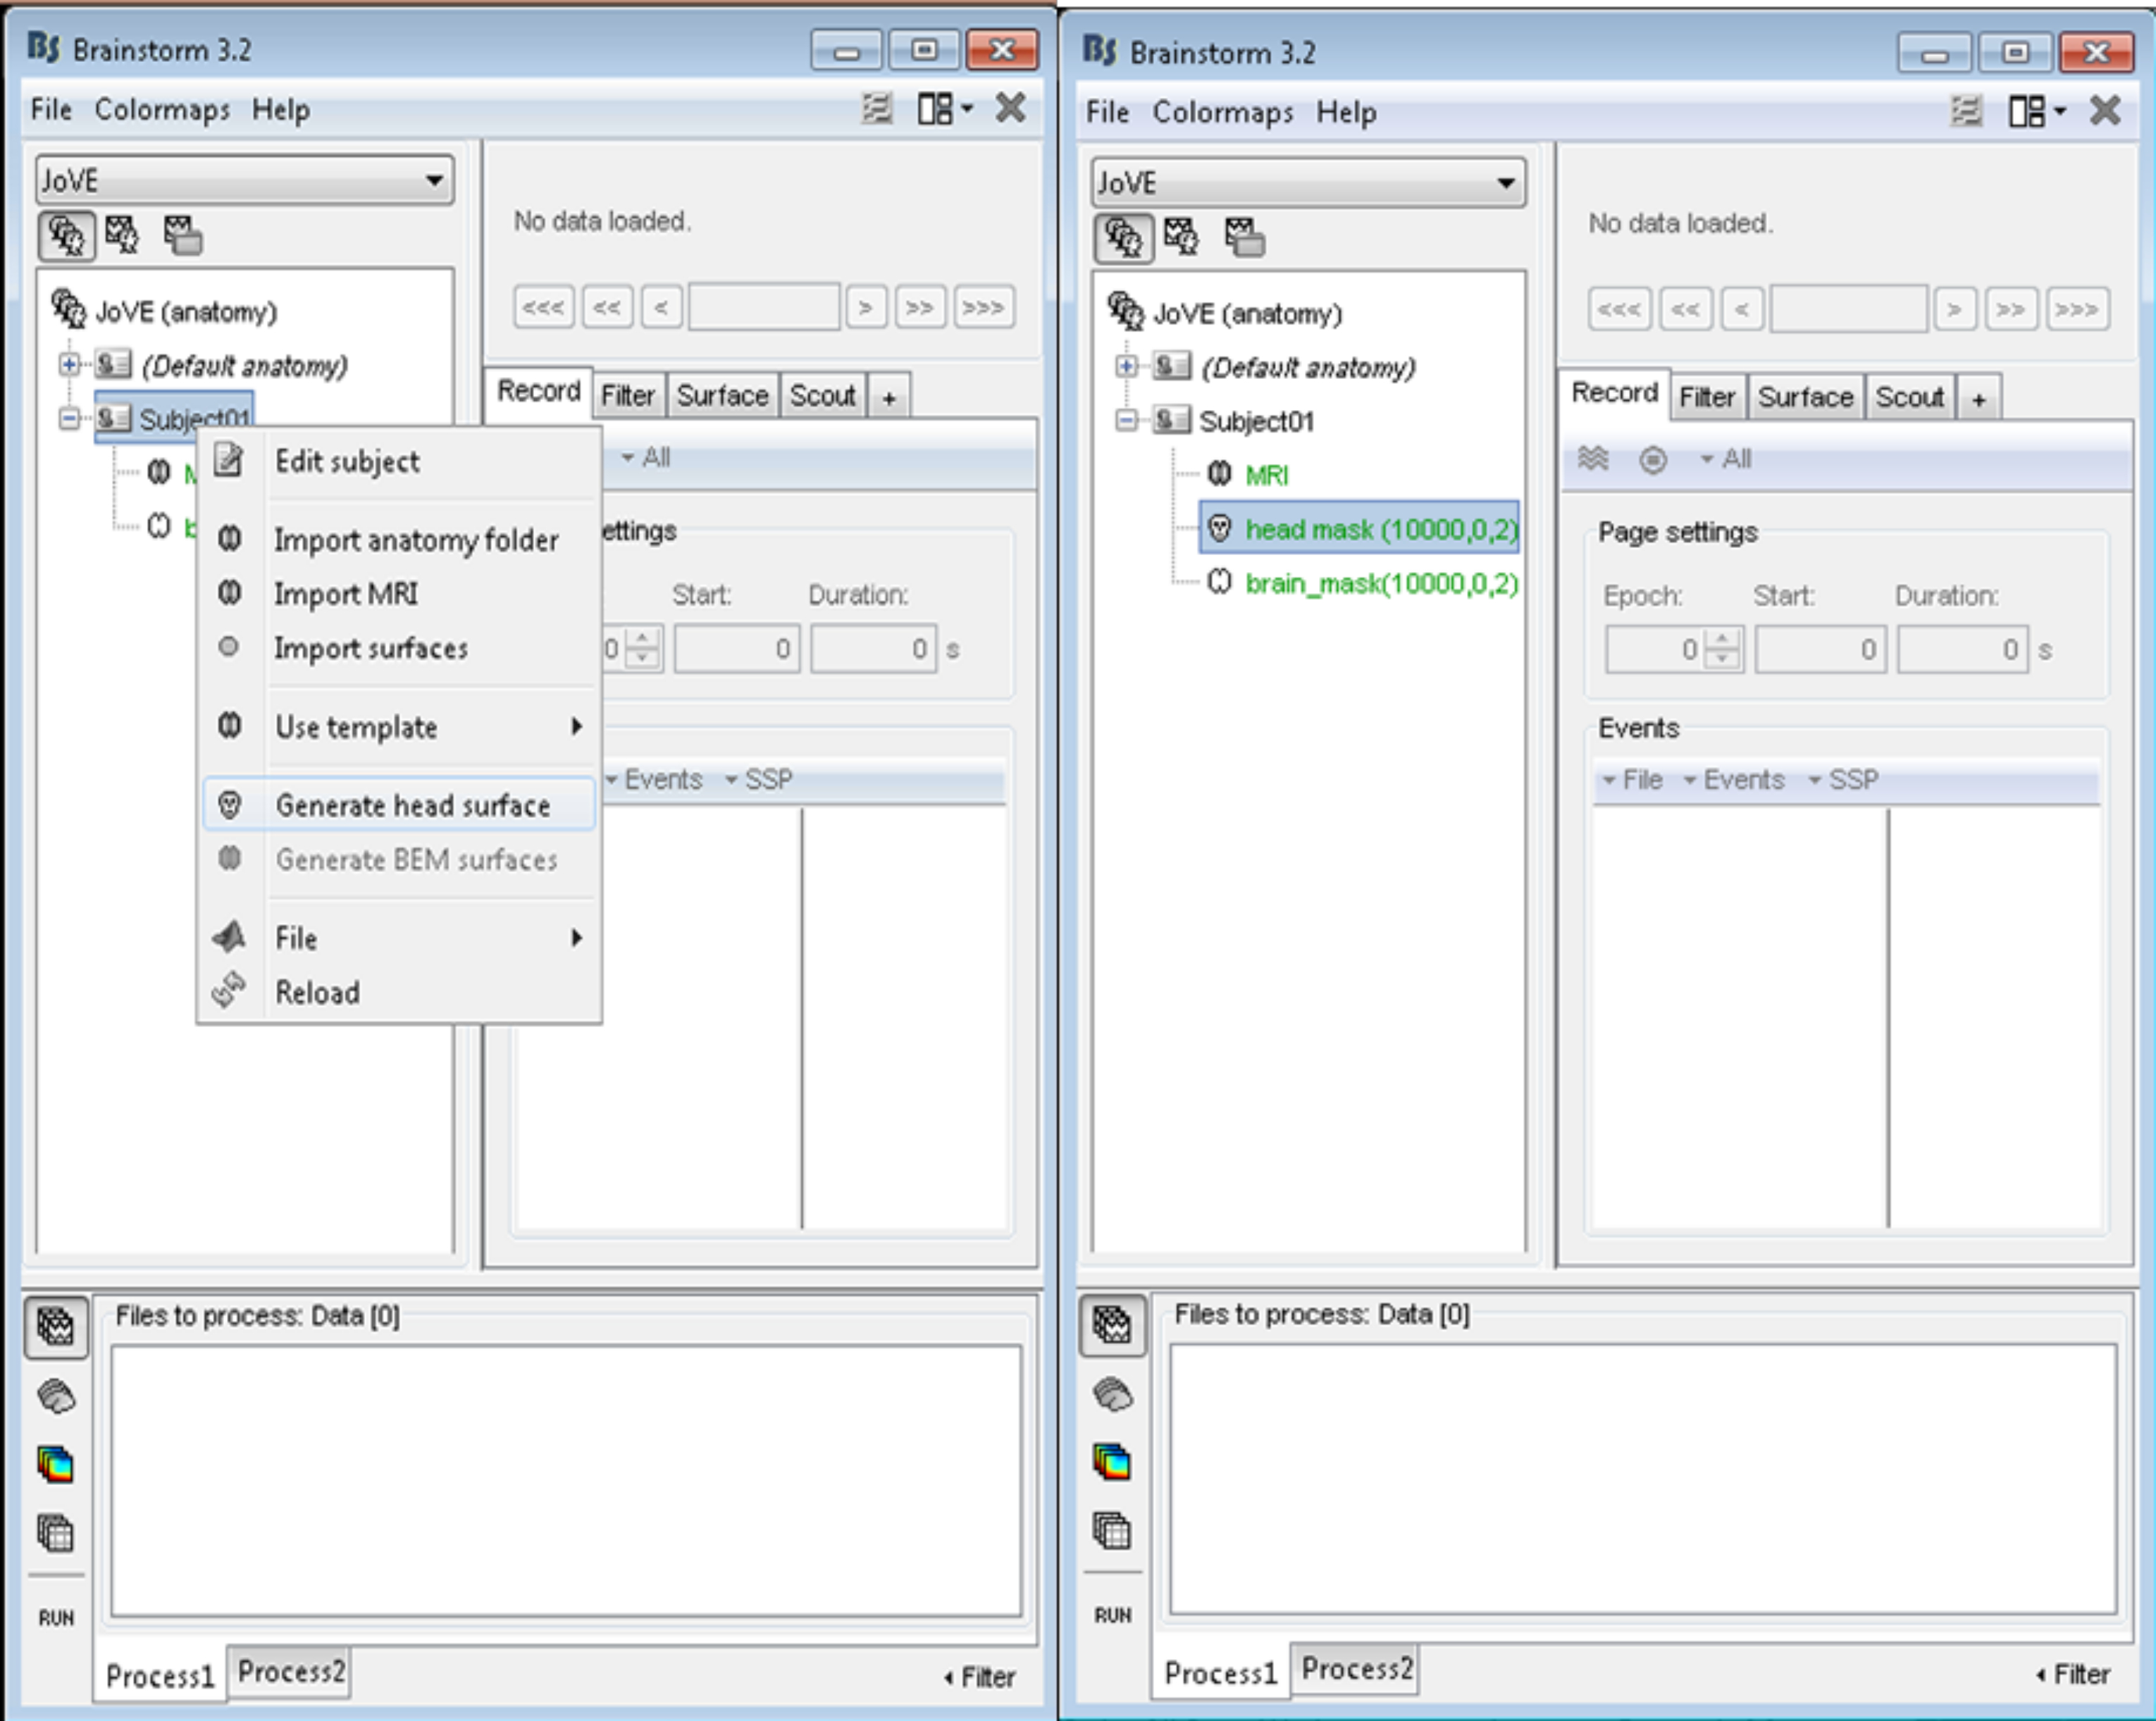Screen dimensions: 2156x1721
Task: Click functional data view icon in right window
Action: (x=1181, y=237)
